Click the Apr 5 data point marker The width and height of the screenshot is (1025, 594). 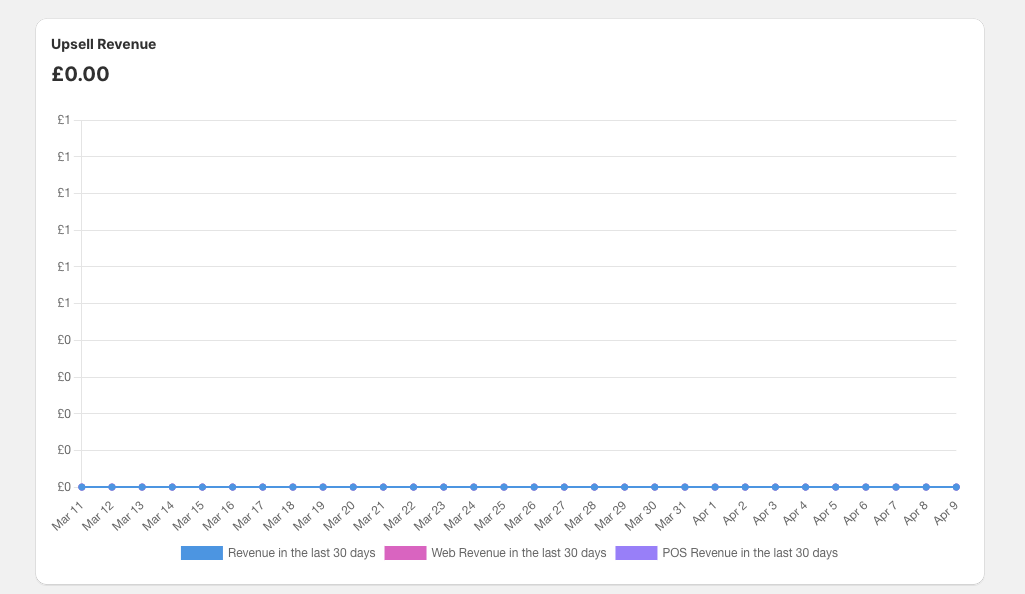(x=835, y=487)
